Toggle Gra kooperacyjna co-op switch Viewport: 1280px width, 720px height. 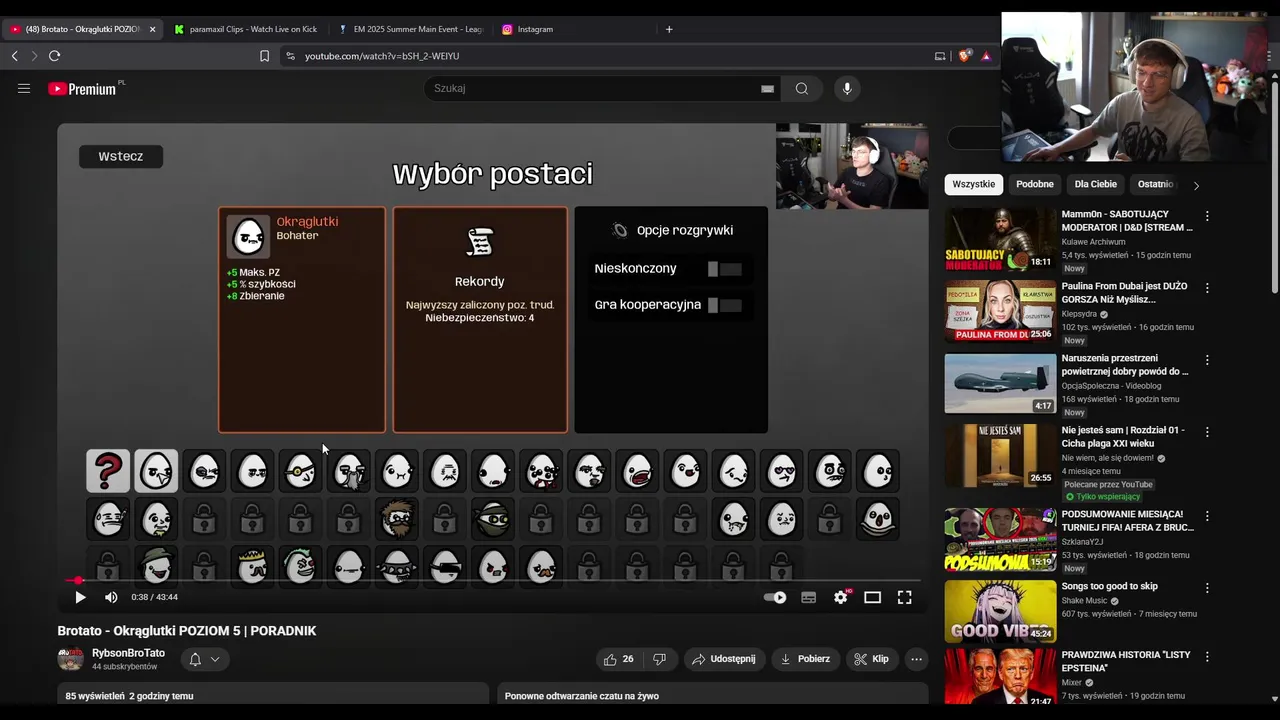pyautogui.click(x=725, y=305)
